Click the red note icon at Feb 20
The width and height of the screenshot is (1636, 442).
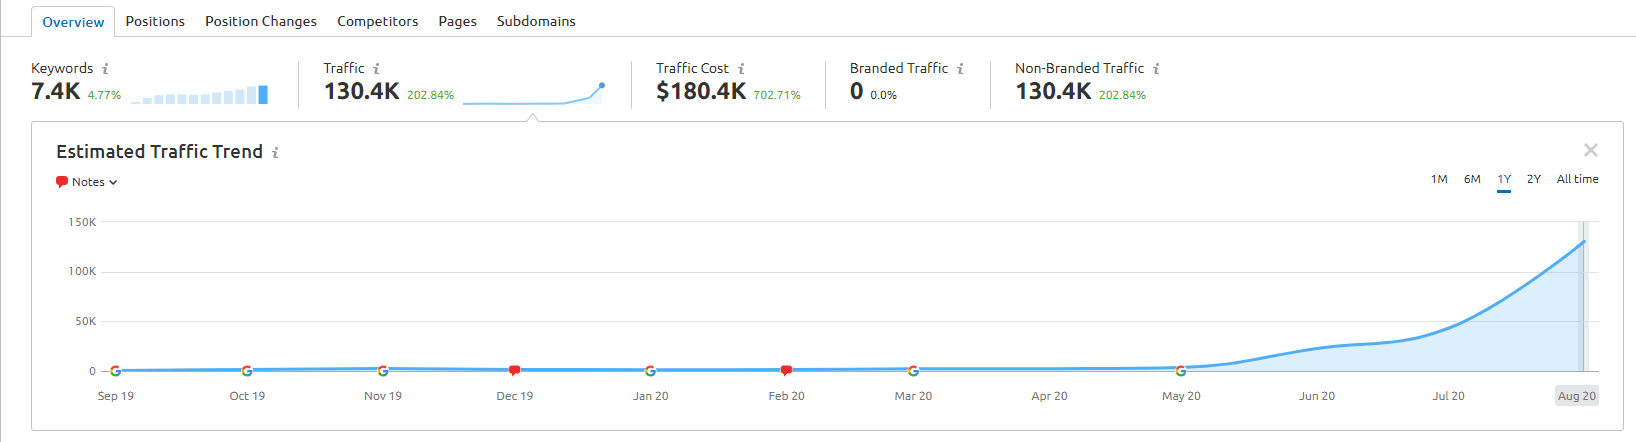(x=786, y=370)
